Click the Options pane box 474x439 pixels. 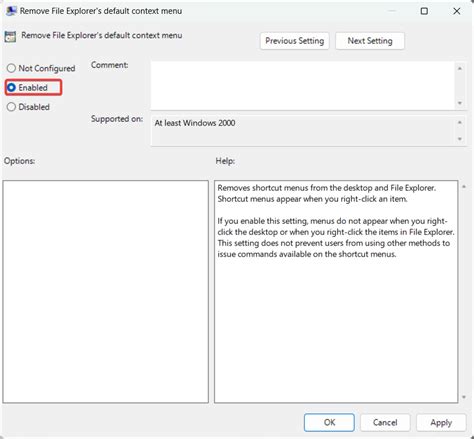click(x=106, y=292)
